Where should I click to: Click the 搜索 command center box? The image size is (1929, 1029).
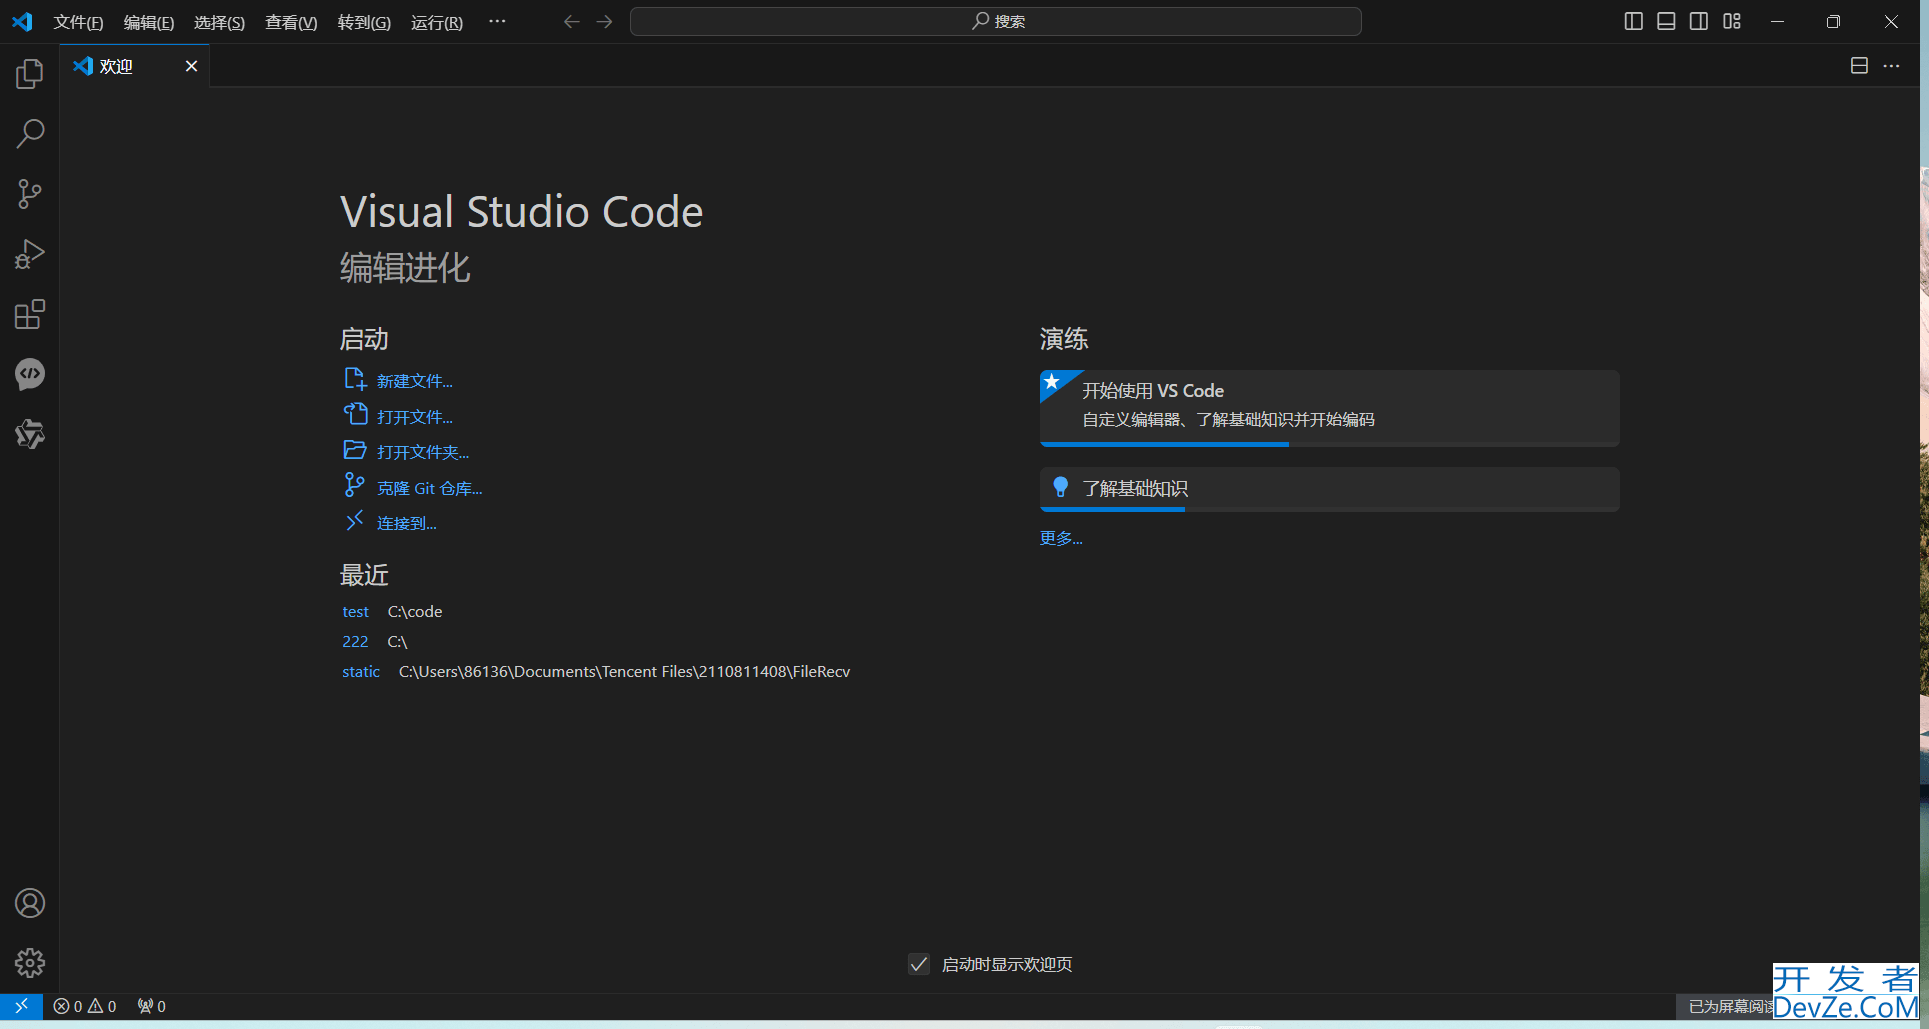995,22
